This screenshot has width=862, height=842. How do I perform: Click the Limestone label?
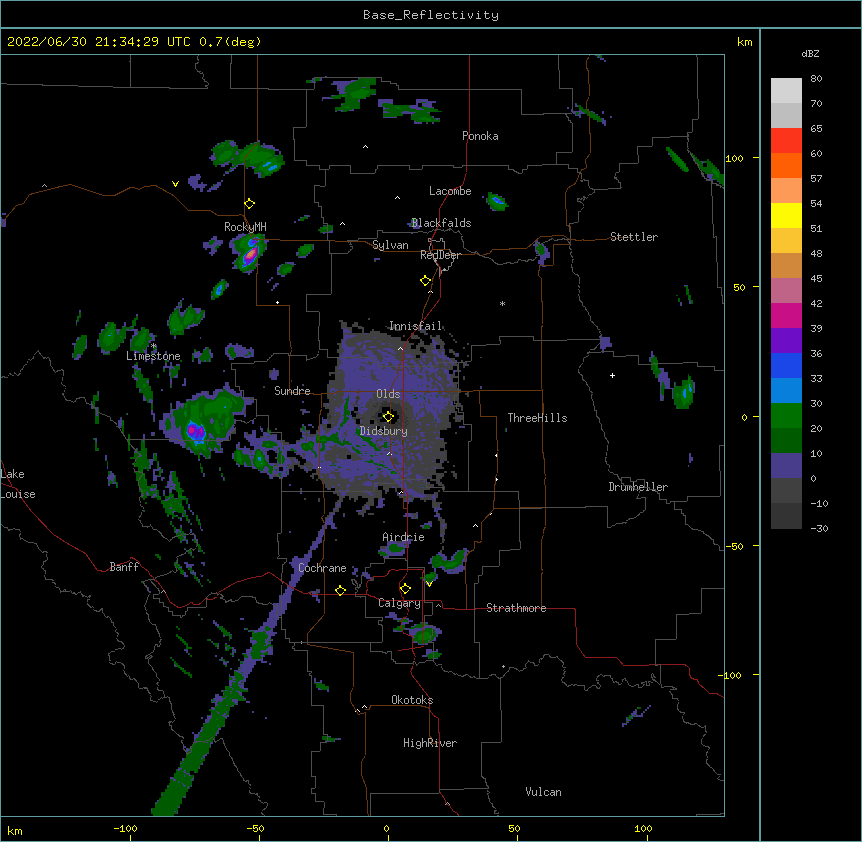(x=153, y=356)
